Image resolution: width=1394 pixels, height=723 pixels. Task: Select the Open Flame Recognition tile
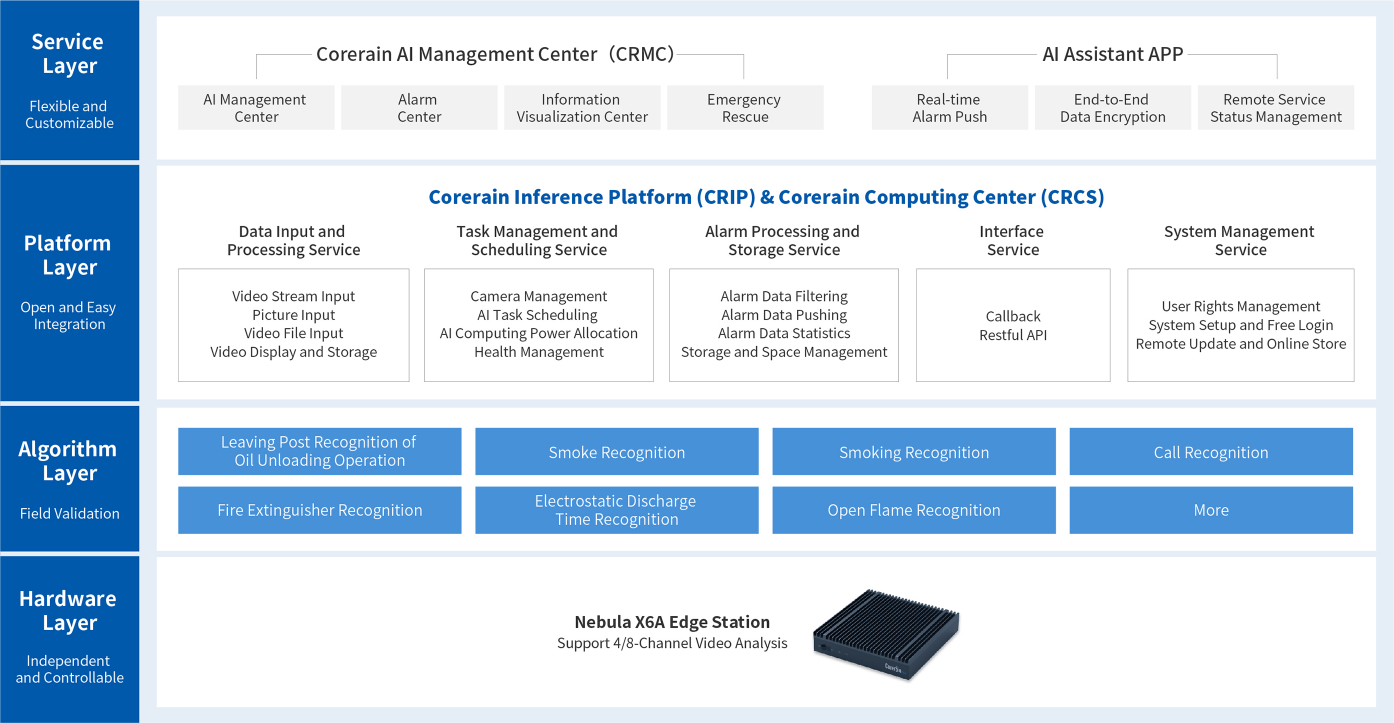pos(914,510)
